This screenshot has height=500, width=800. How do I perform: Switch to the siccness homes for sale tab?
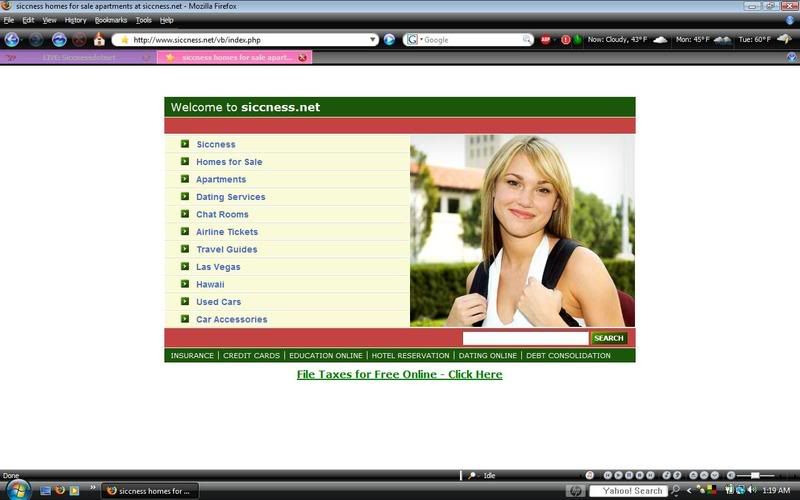click(236, 58)
